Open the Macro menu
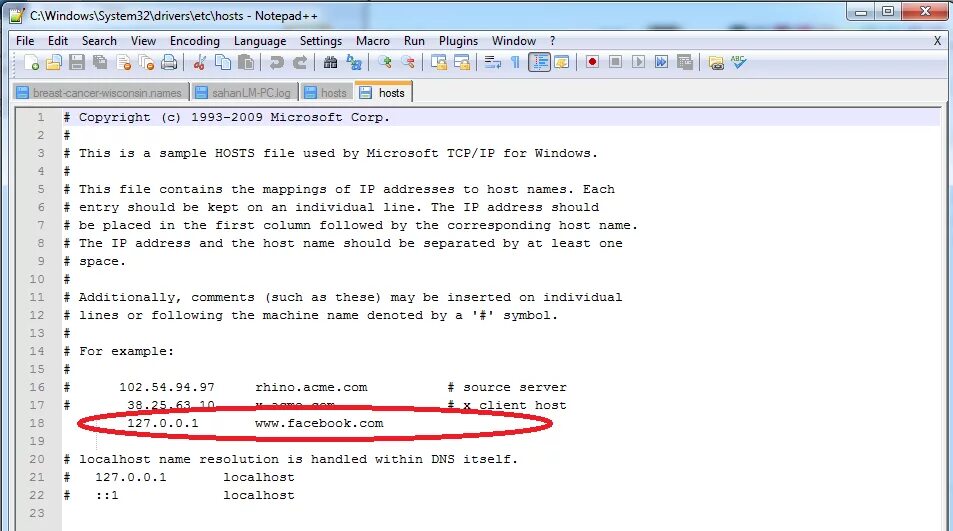 [373, 41]
